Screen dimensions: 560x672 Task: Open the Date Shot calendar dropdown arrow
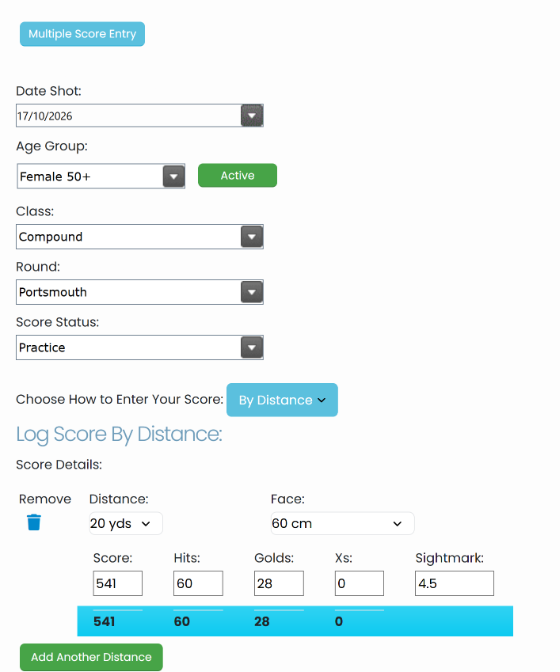[x=252, y=116]
